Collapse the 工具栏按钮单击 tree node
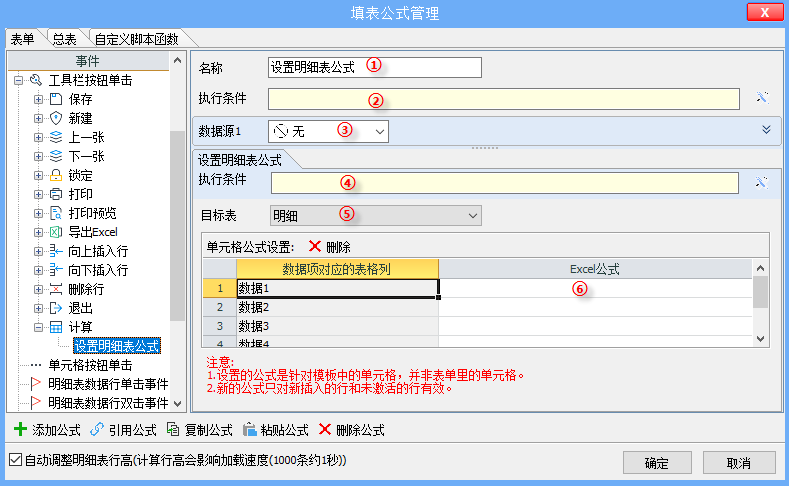 coord(19,80)
